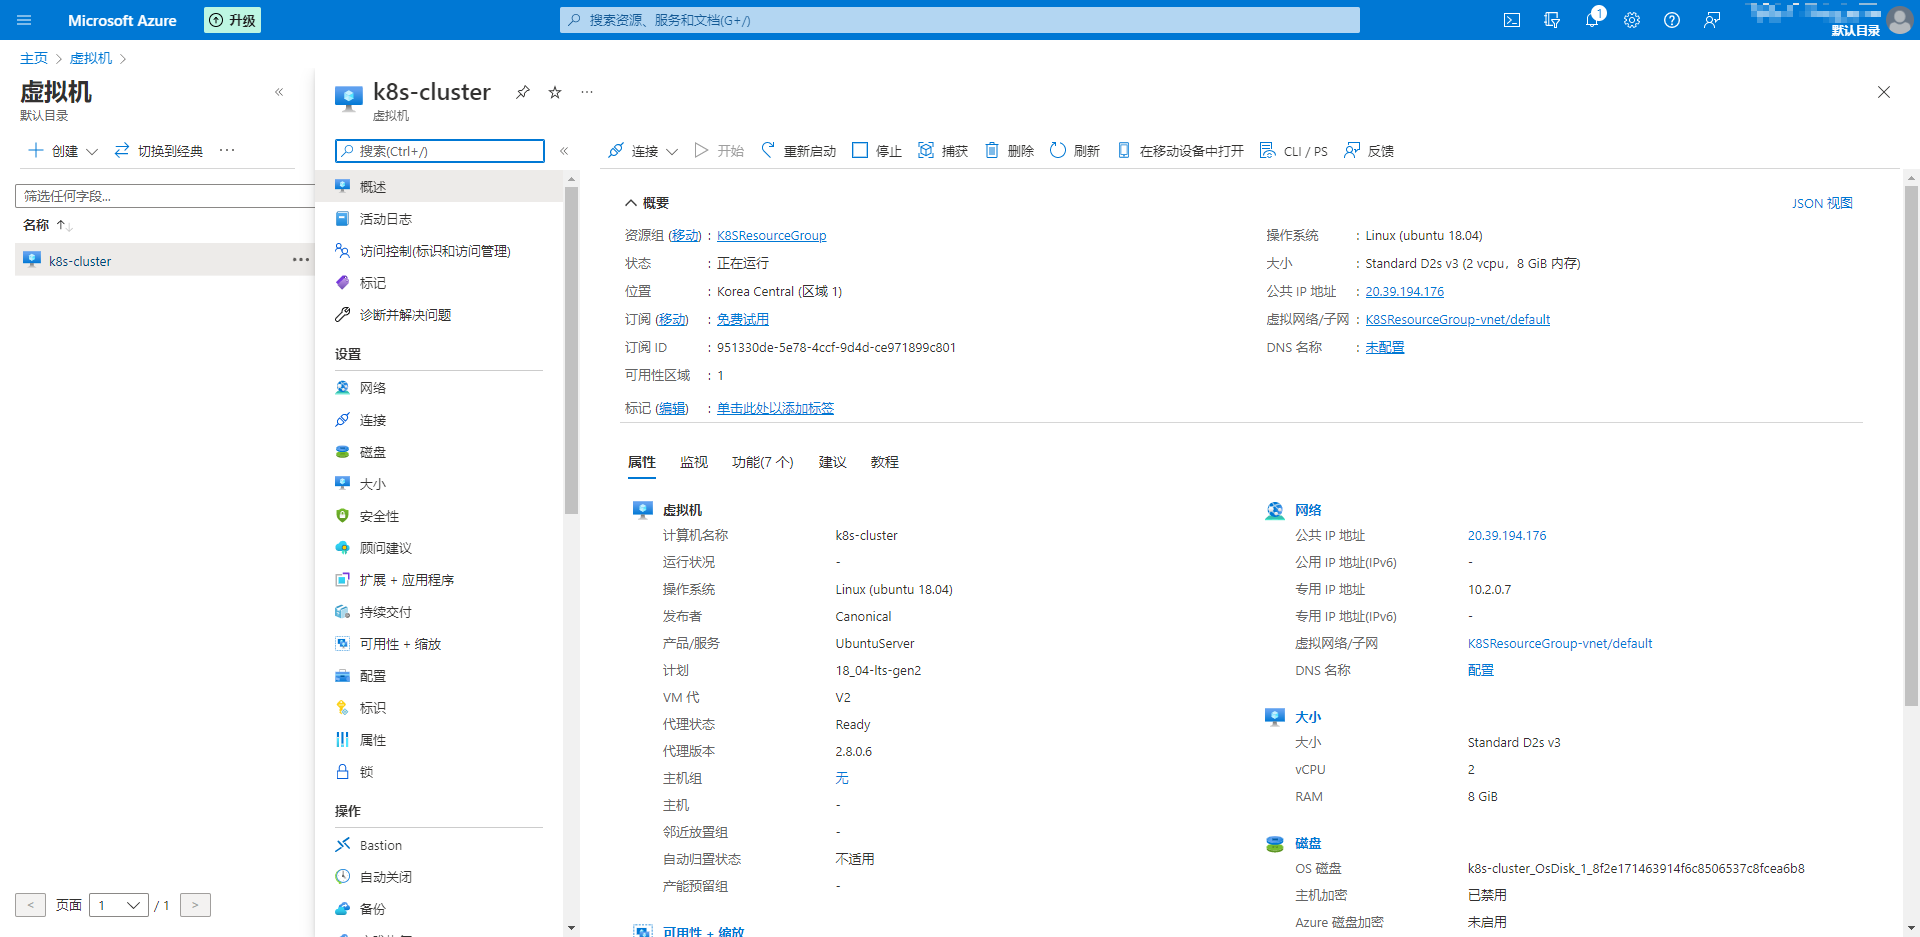Click 捕获 capture button

(943, 151)
